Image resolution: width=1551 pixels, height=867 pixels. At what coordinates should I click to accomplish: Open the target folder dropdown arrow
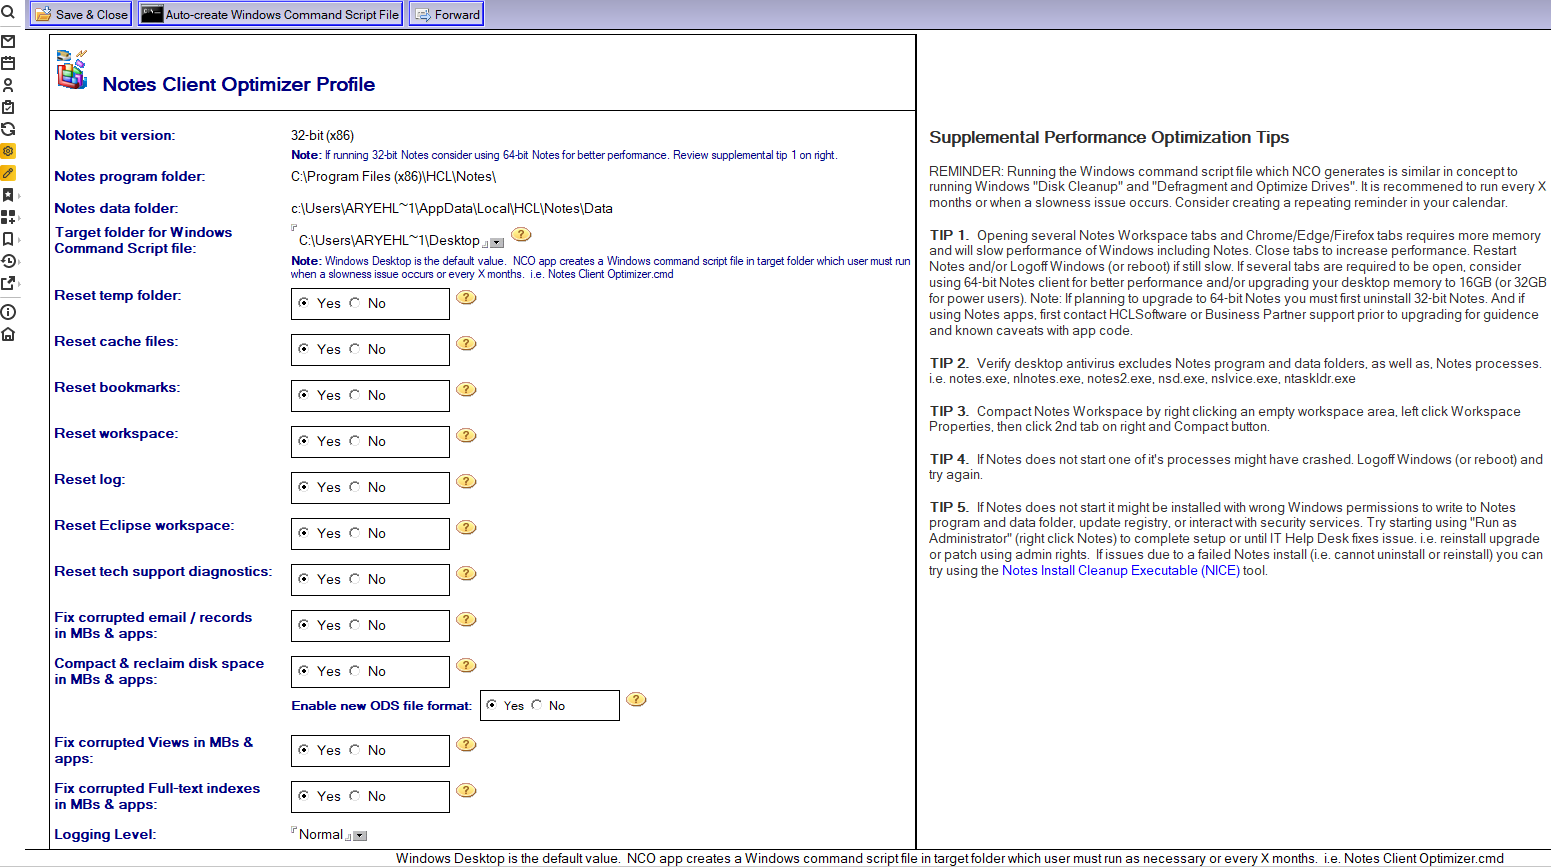(497, 243)
